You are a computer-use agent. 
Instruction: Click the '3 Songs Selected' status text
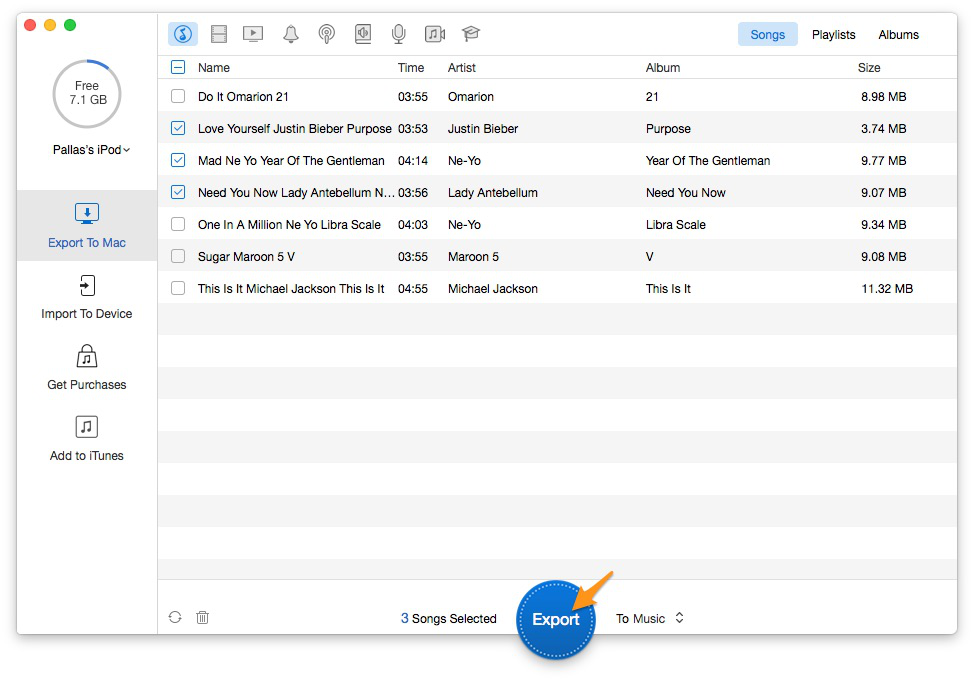click(448, 618)
